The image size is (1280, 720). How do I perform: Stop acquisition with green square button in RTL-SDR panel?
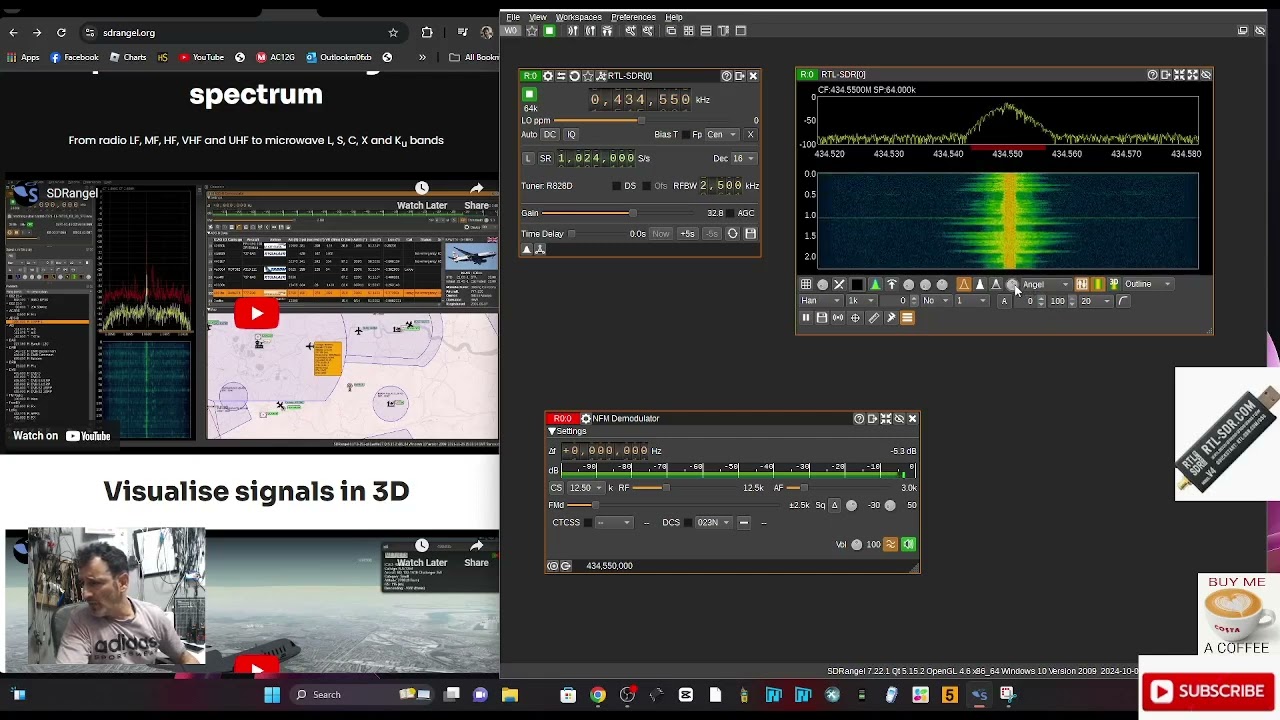pyautogui.click(x=530, y=95)
